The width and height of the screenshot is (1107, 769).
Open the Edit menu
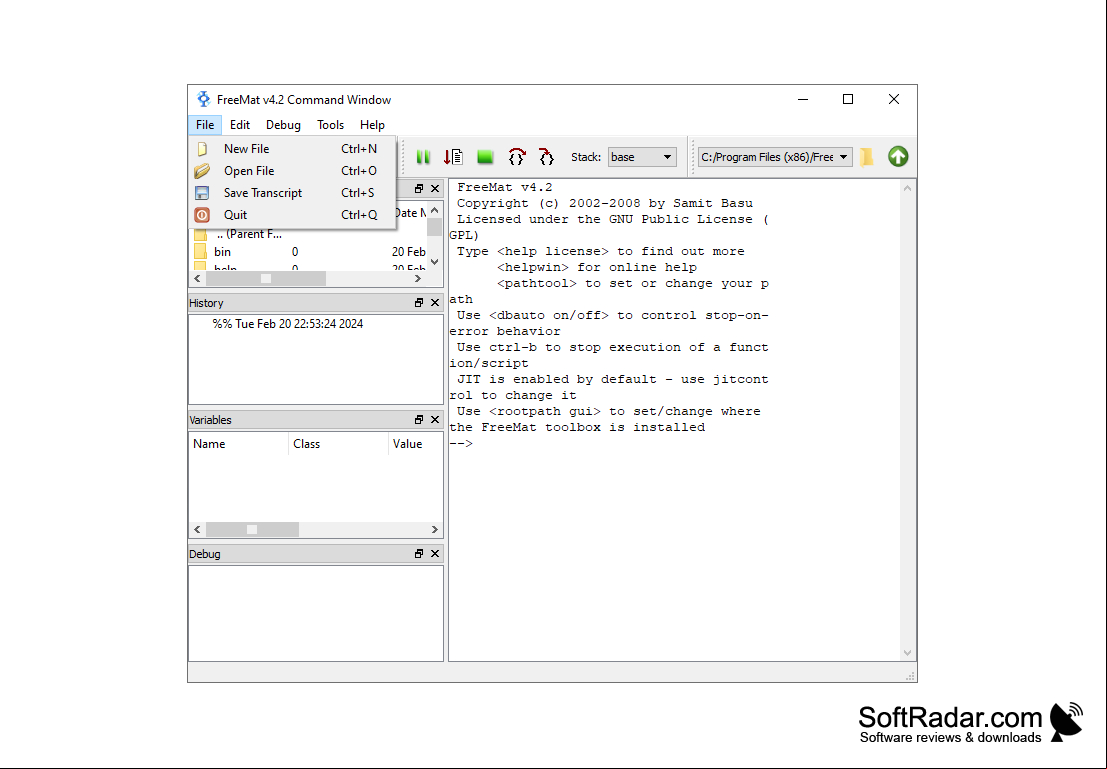pyautogui.click(x=239, y=125)
